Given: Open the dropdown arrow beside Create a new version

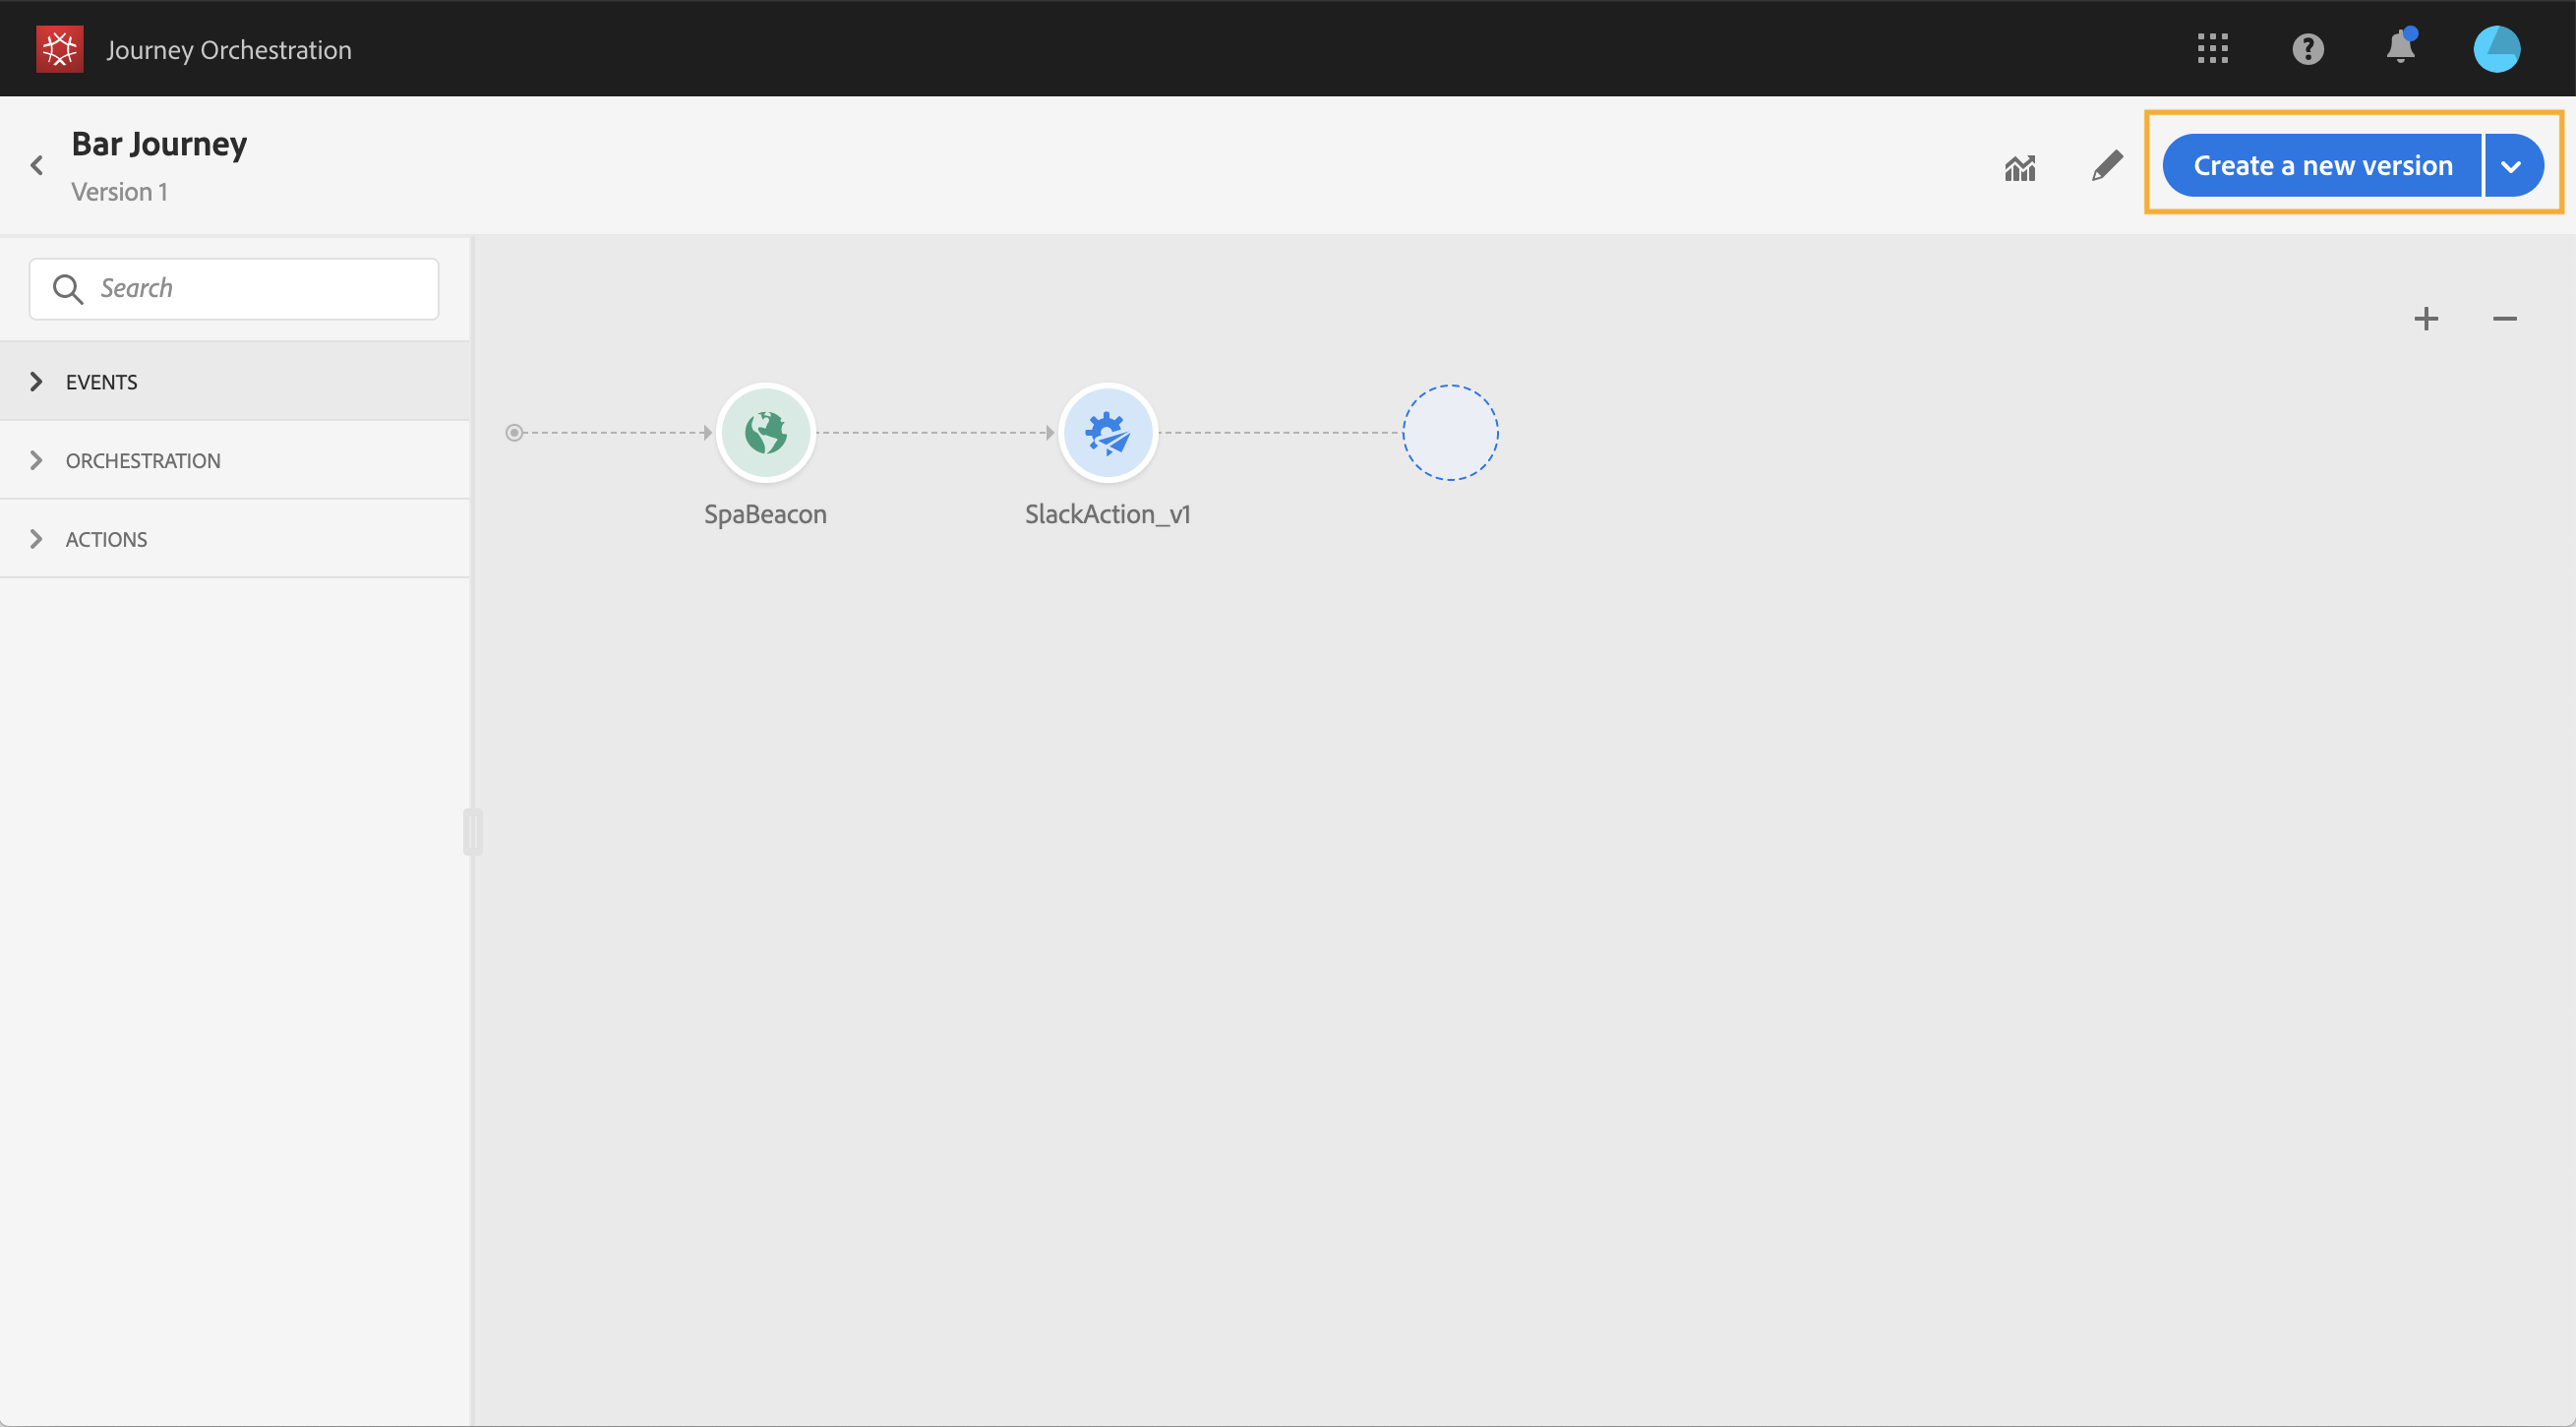Looking at the screenshot, I should [x=2512, y=166].
